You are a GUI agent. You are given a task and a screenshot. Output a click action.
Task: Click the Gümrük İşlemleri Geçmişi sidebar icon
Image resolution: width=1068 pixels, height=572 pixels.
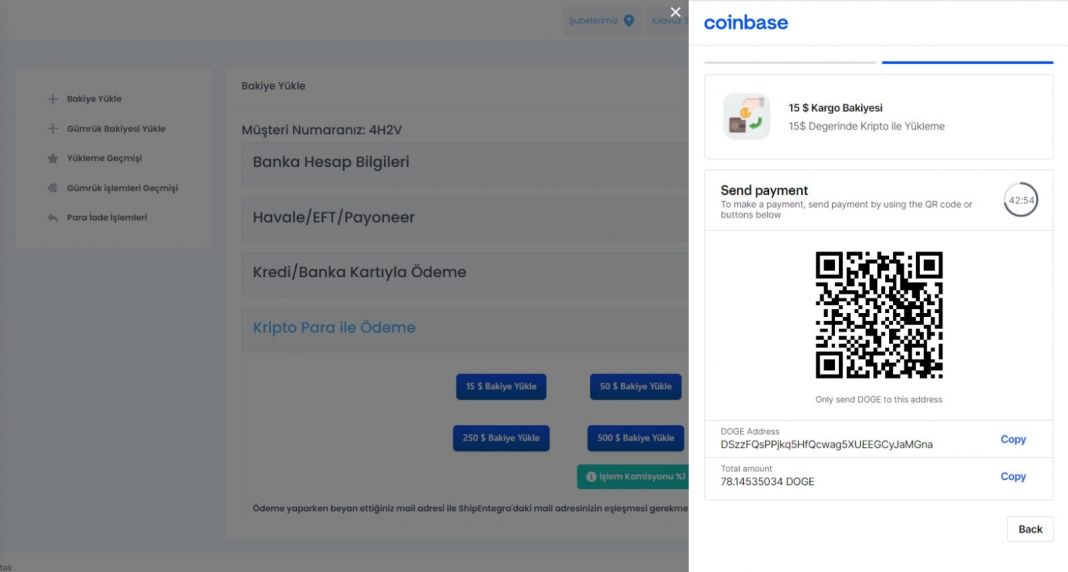click(52, 188)
